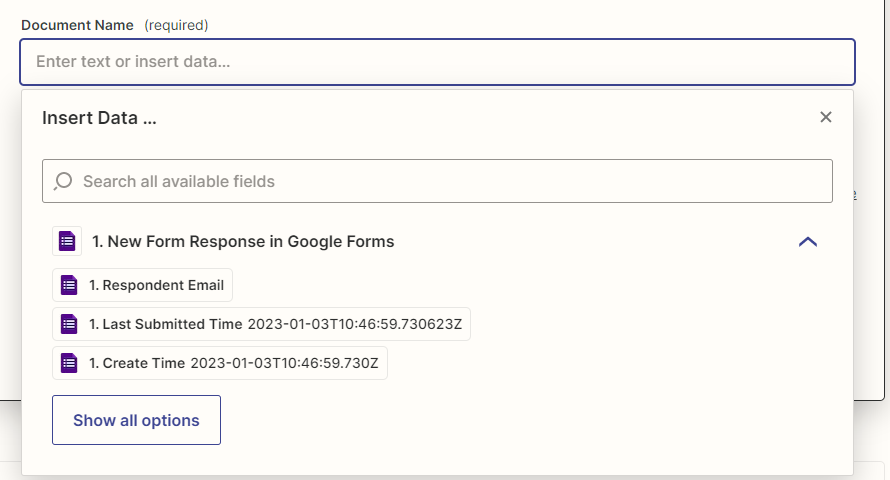Click the Insert Data heading

99,118
